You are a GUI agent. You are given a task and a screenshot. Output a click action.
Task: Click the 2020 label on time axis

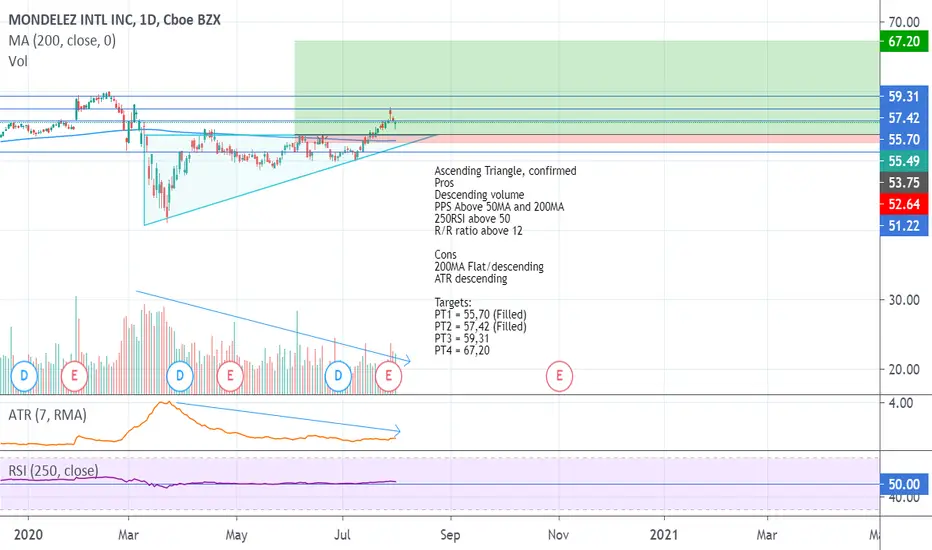[28, 535]
